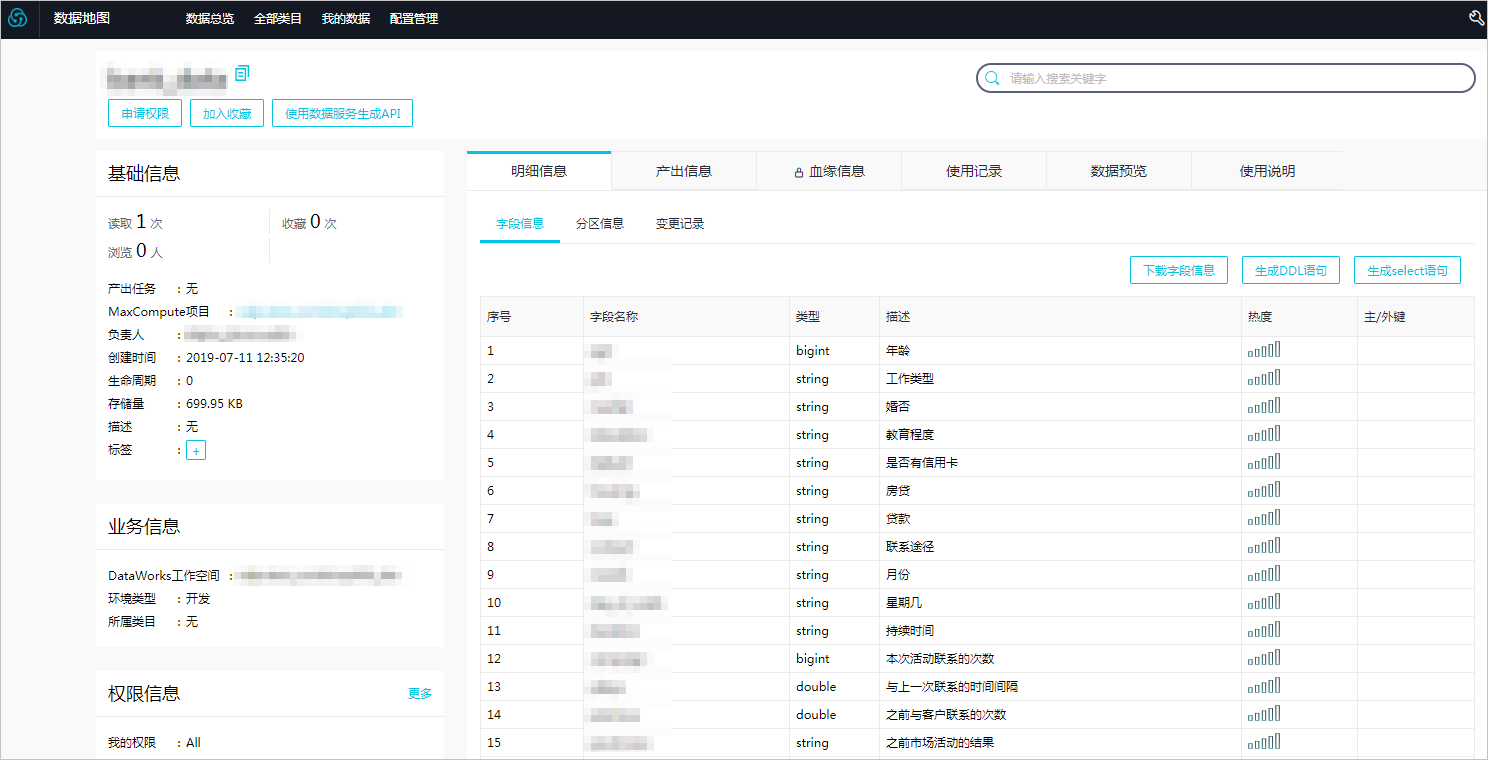Switch to the 明细信息 tab
Image resolution: width=1488 pixels, height=760 pixels.
coord(539,171)
